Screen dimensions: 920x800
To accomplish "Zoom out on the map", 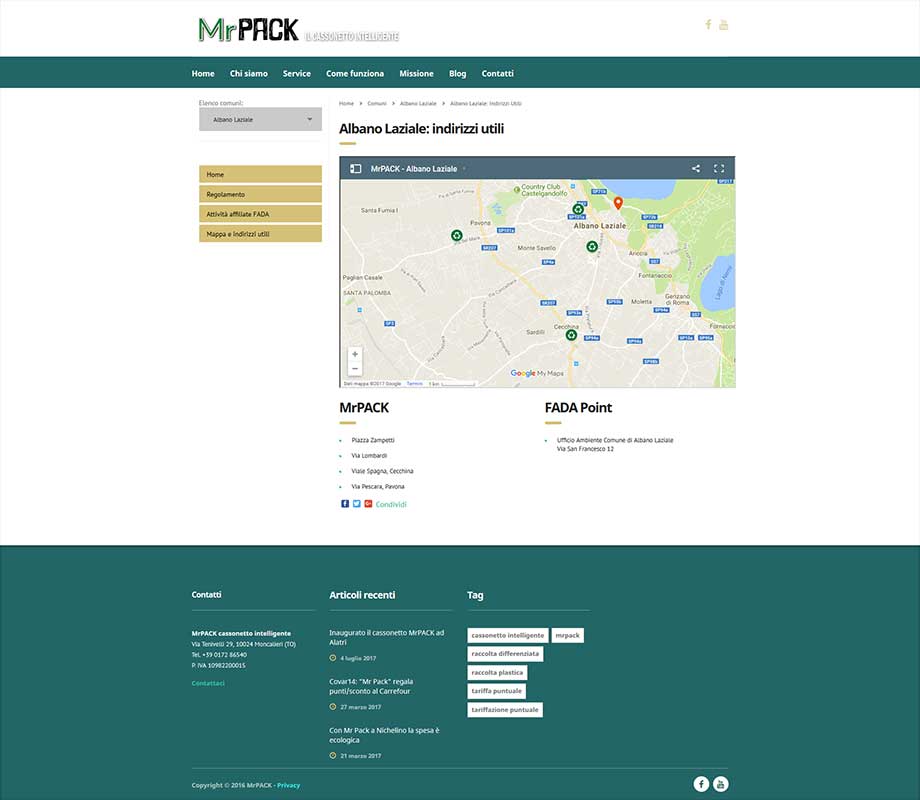I will (355, 369).
